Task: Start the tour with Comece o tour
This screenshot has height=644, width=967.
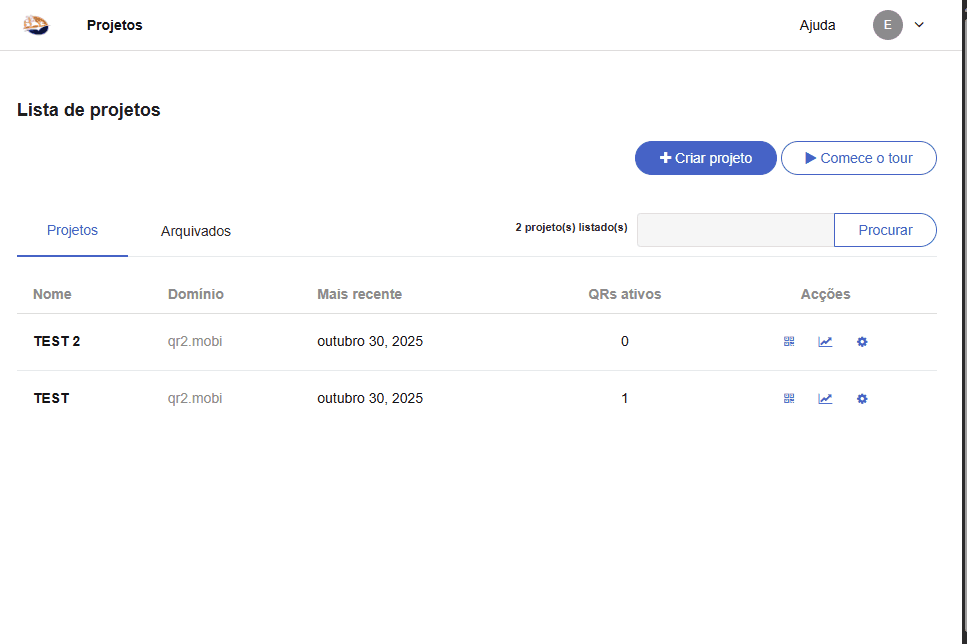Action: (x=858, y=158)
